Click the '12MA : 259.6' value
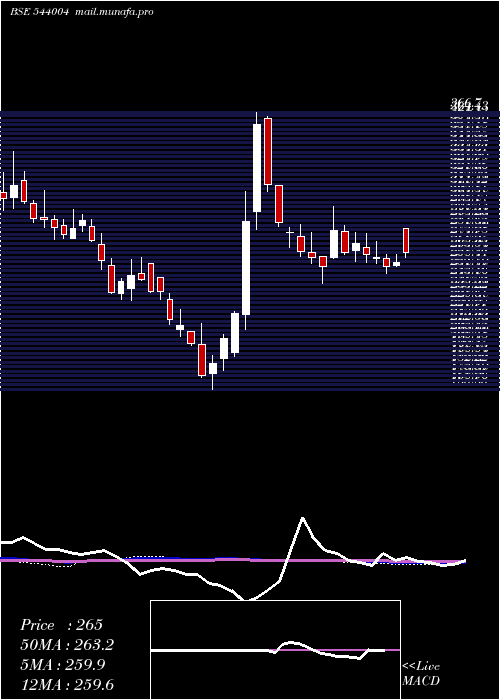500x700 pixels. 67,684
